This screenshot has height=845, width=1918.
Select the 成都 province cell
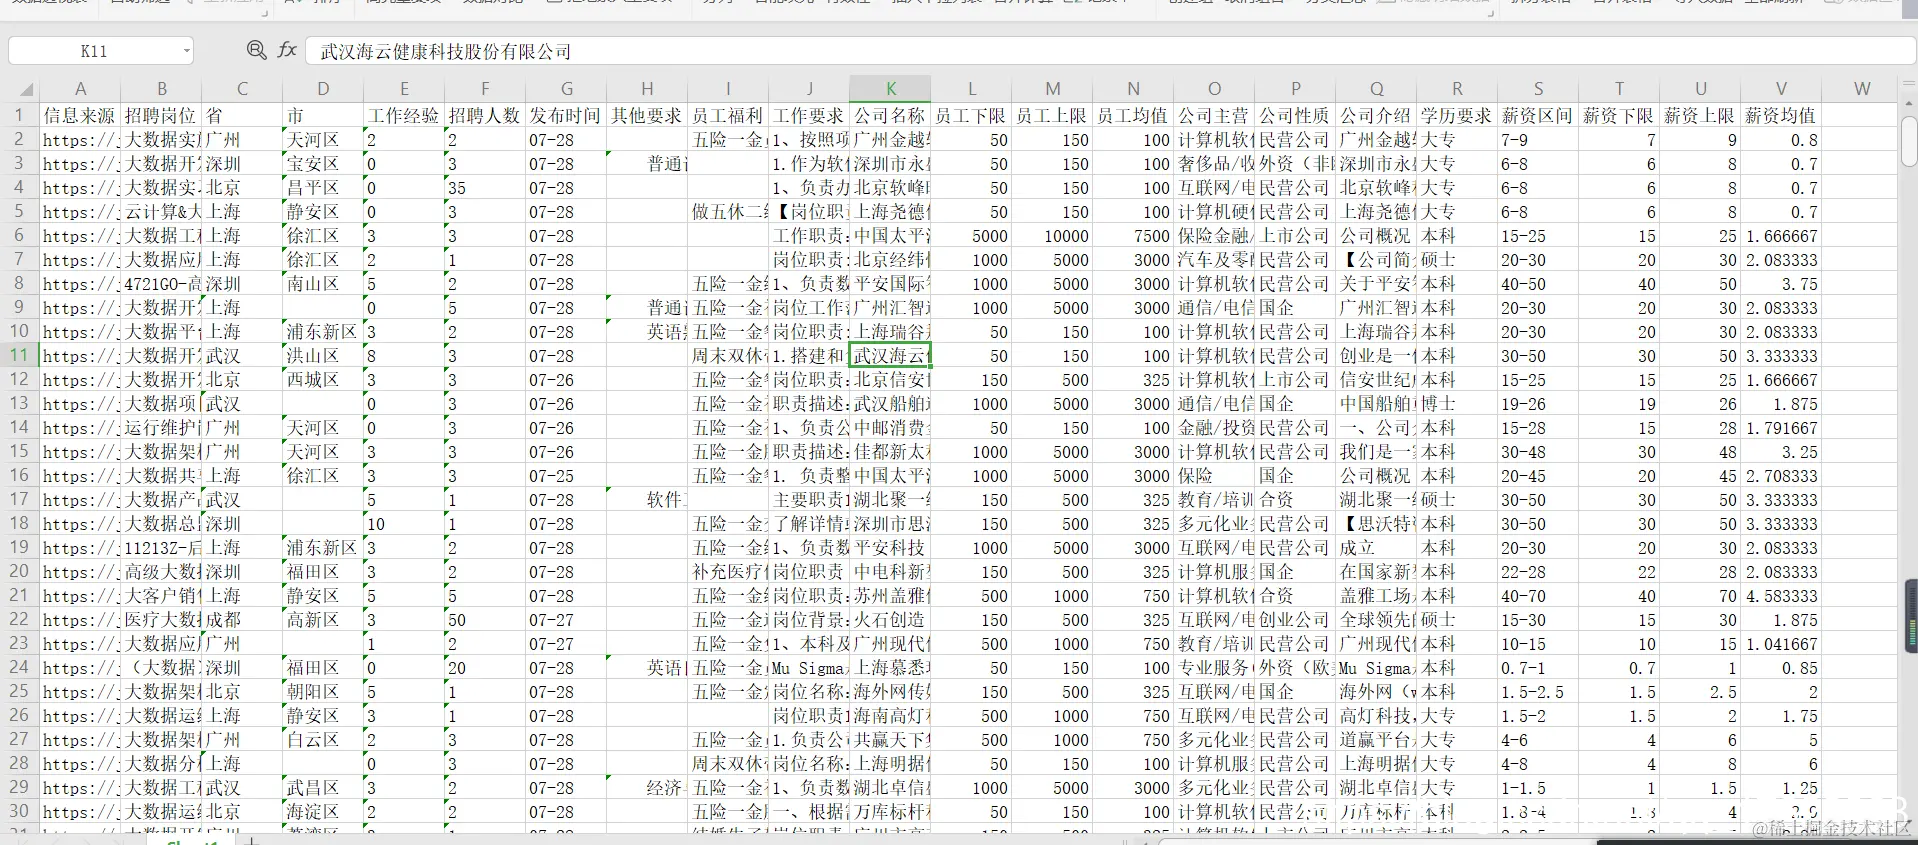point(242,620)
